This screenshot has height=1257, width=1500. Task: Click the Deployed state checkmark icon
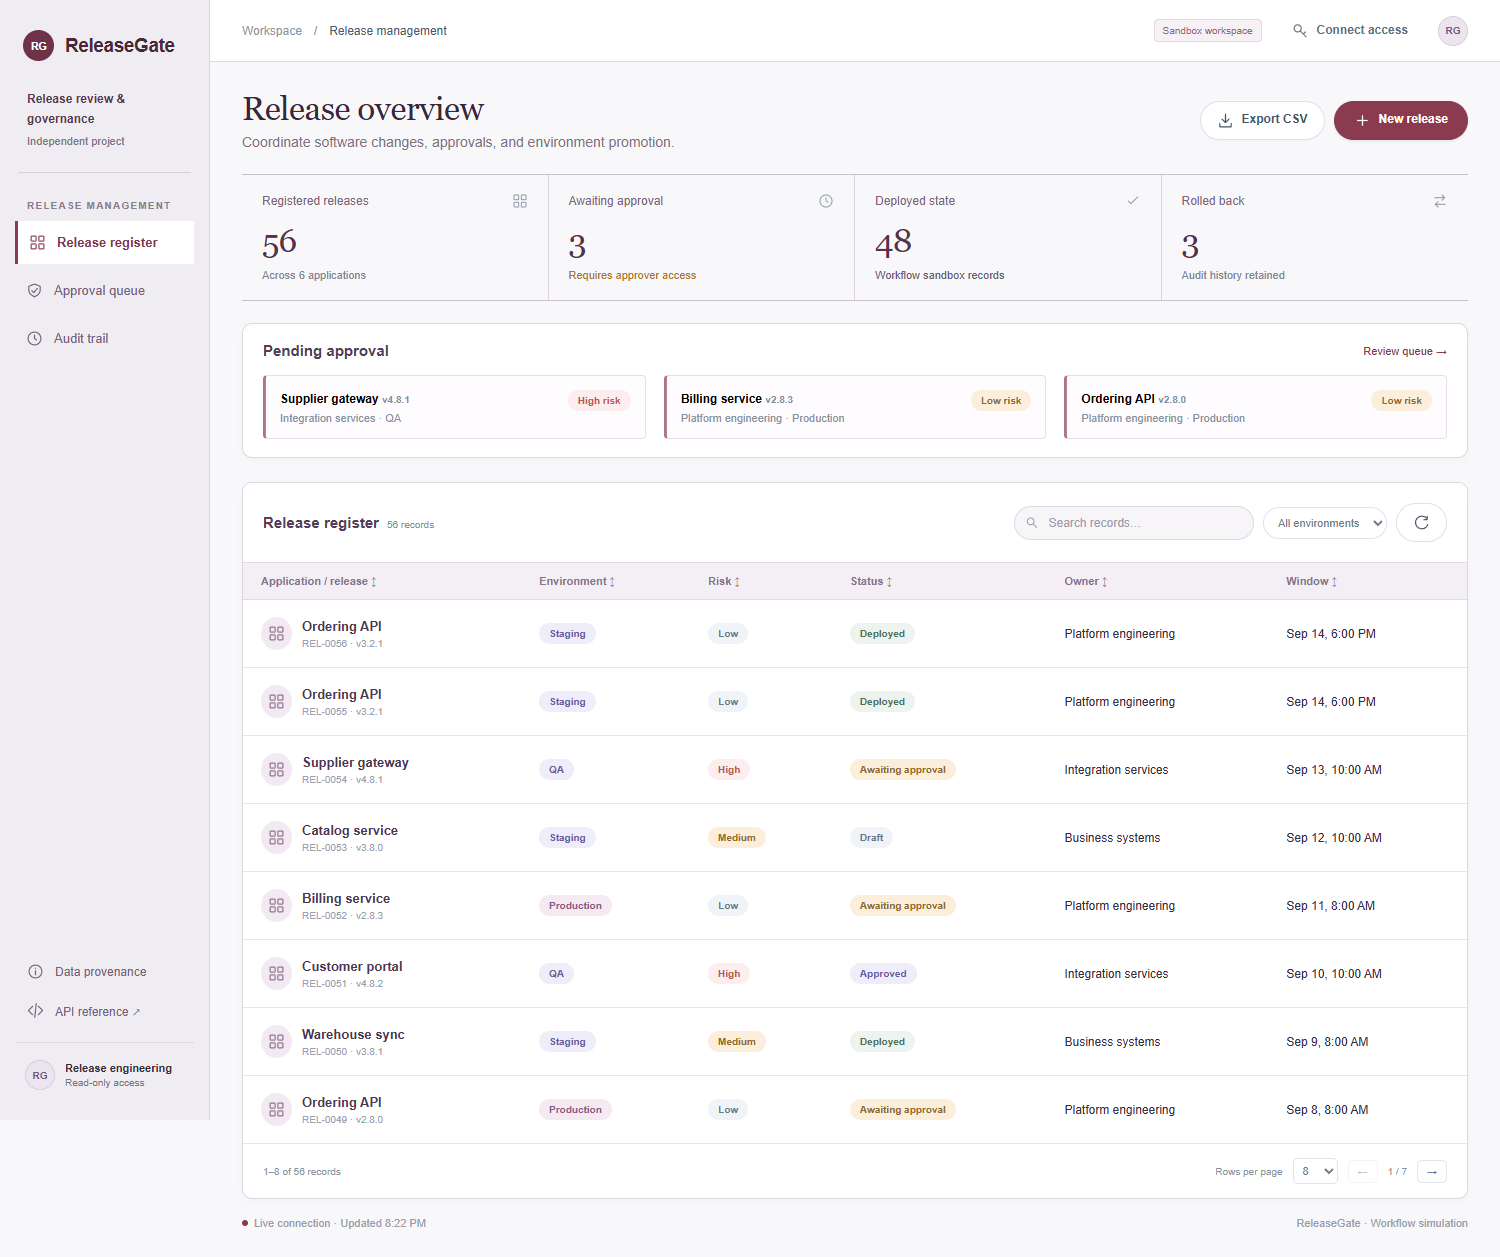pos(1133,201)
